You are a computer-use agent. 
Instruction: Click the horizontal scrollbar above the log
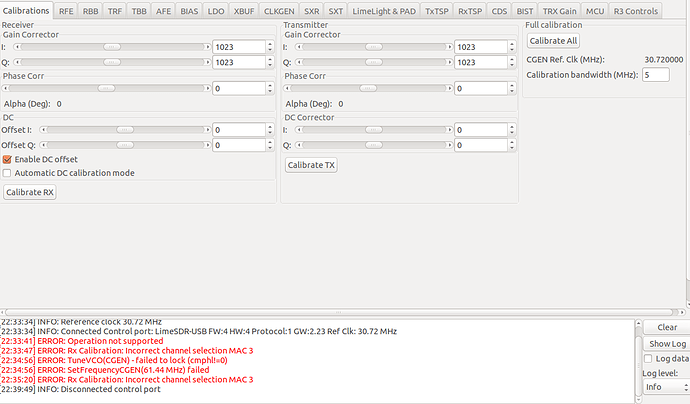(x=339, y=312)
